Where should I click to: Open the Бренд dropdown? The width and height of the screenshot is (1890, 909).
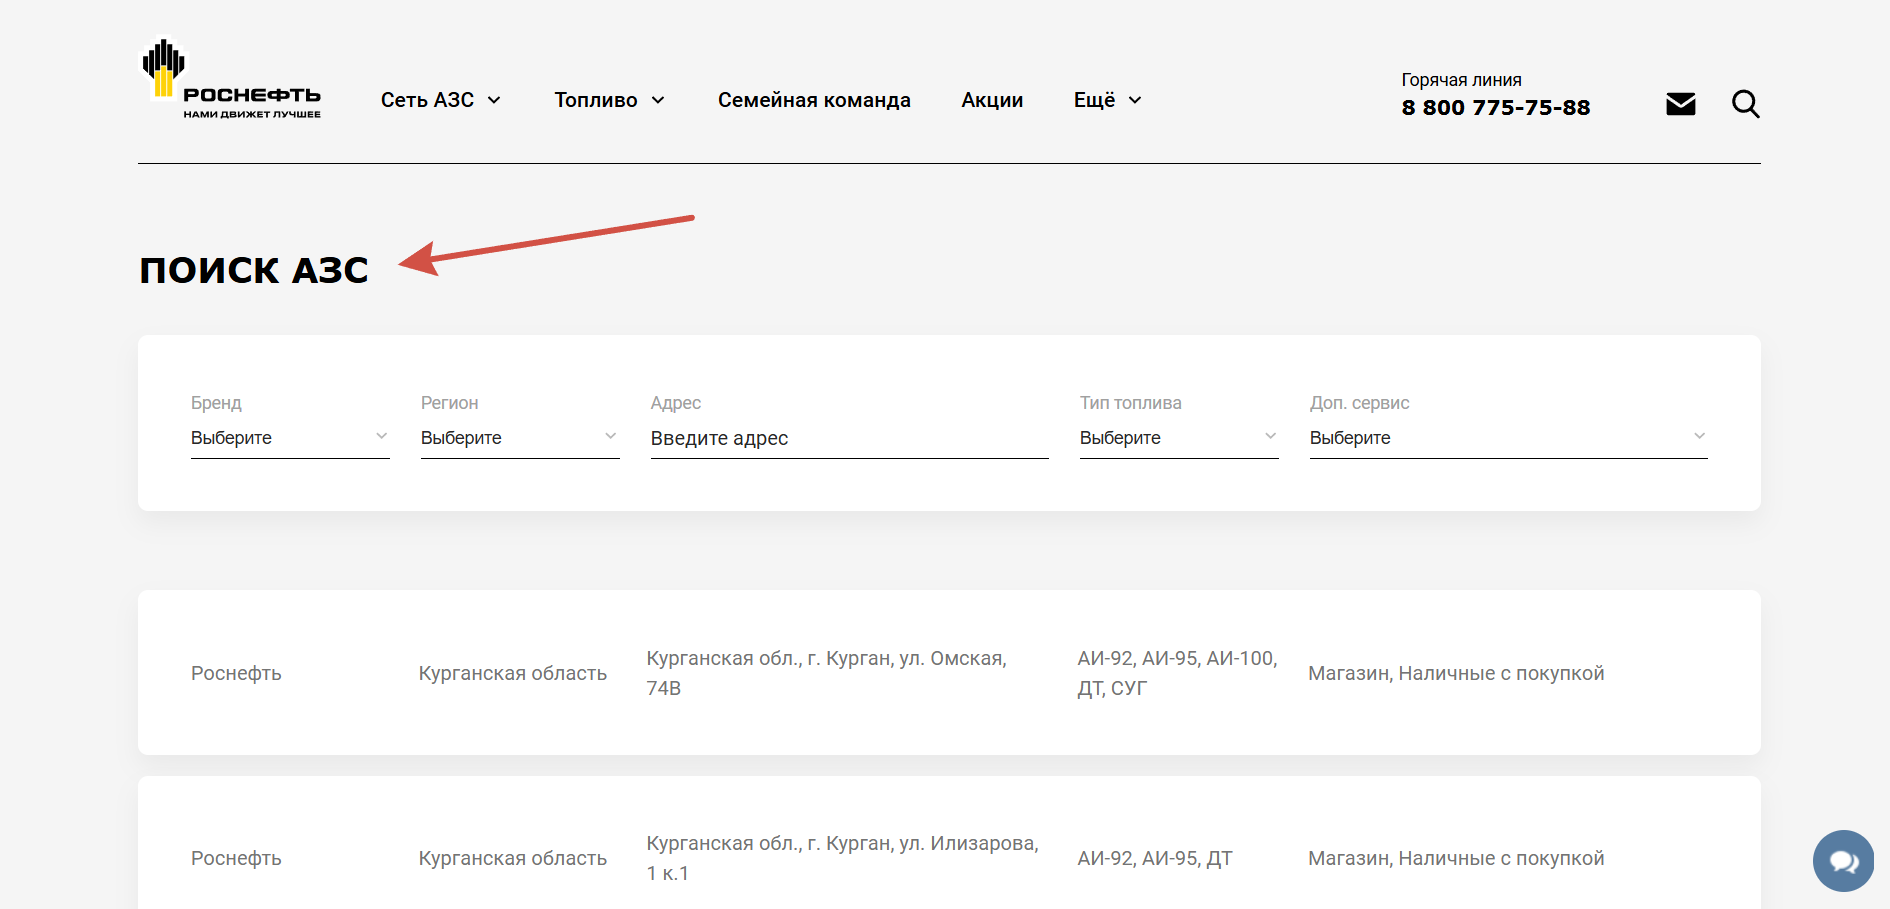point(290,438)
